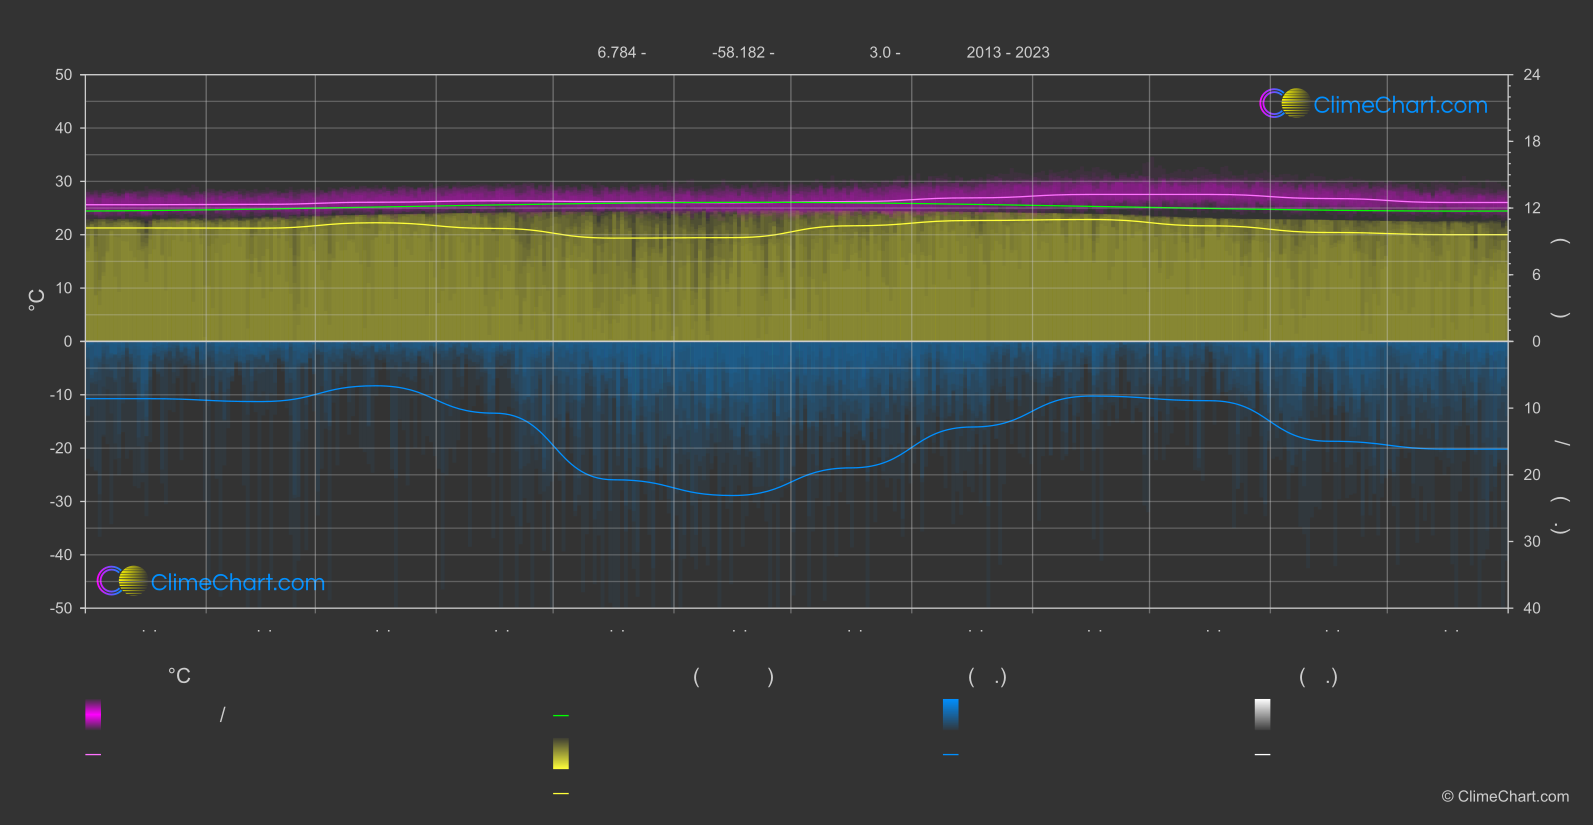
Task: Click the ClimeChart globe icon at bottom left
Action: (x=122, y=580)
